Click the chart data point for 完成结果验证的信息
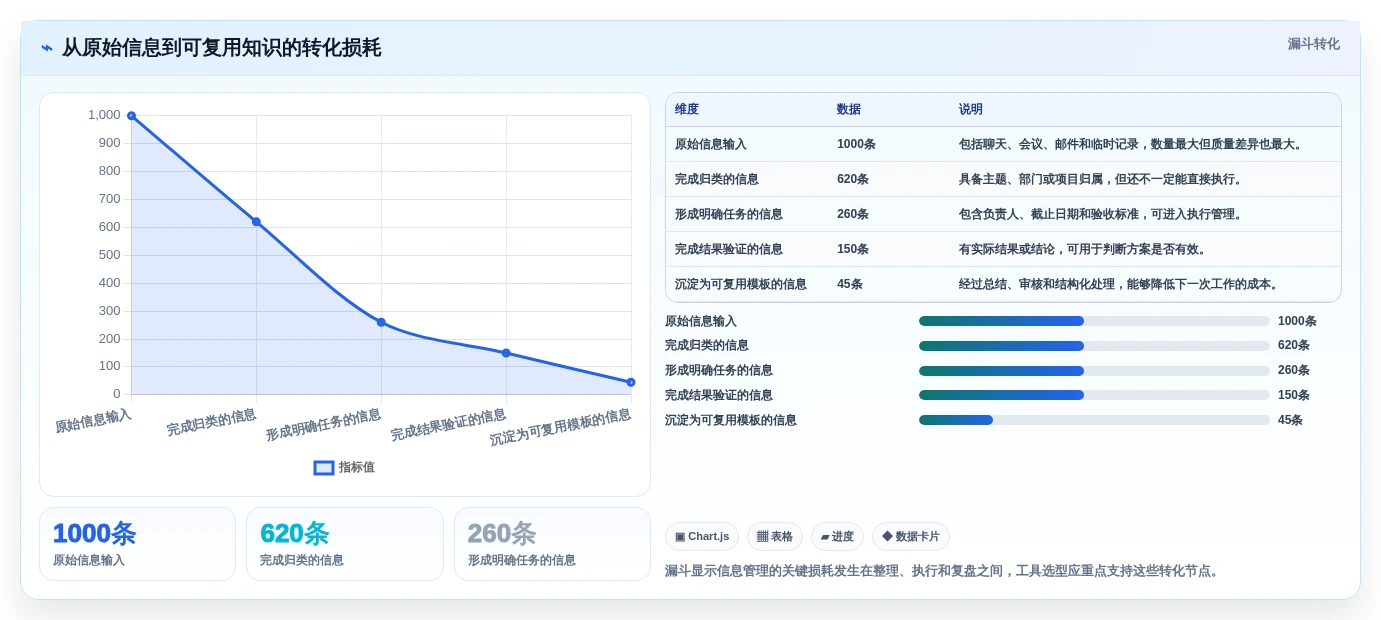 pyautogui.click(x=506, y=353)
